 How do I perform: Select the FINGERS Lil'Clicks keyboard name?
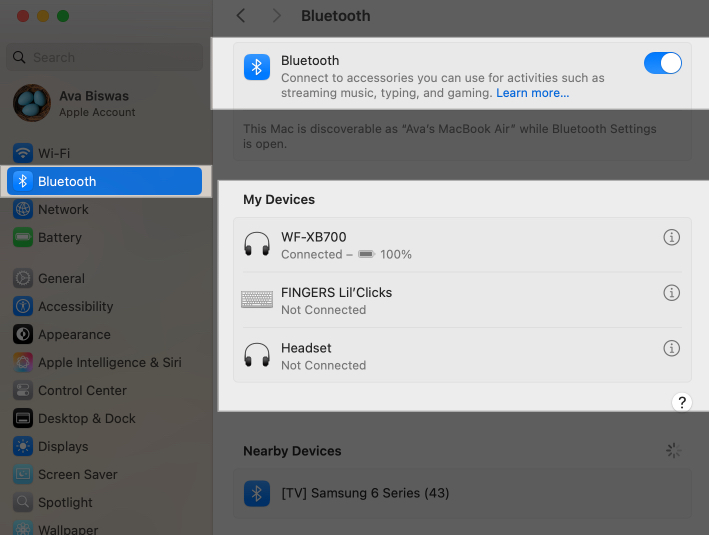click(x=336, y=293)
